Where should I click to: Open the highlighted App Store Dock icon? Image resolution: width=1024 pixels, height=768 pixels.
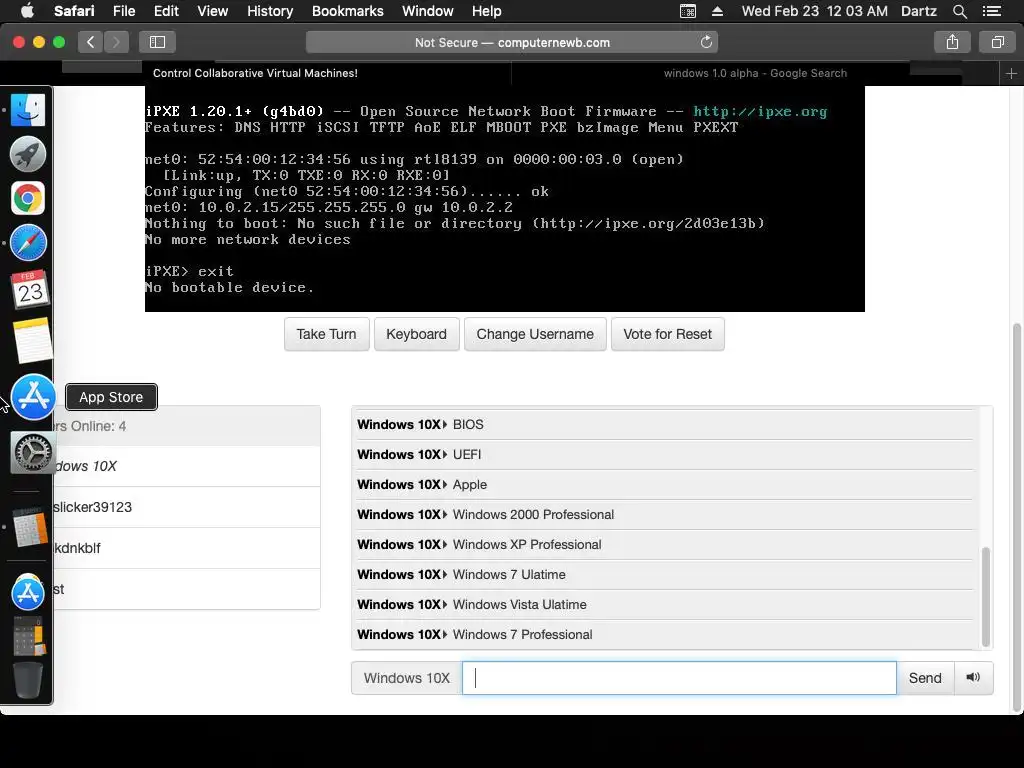pos(33,397)
